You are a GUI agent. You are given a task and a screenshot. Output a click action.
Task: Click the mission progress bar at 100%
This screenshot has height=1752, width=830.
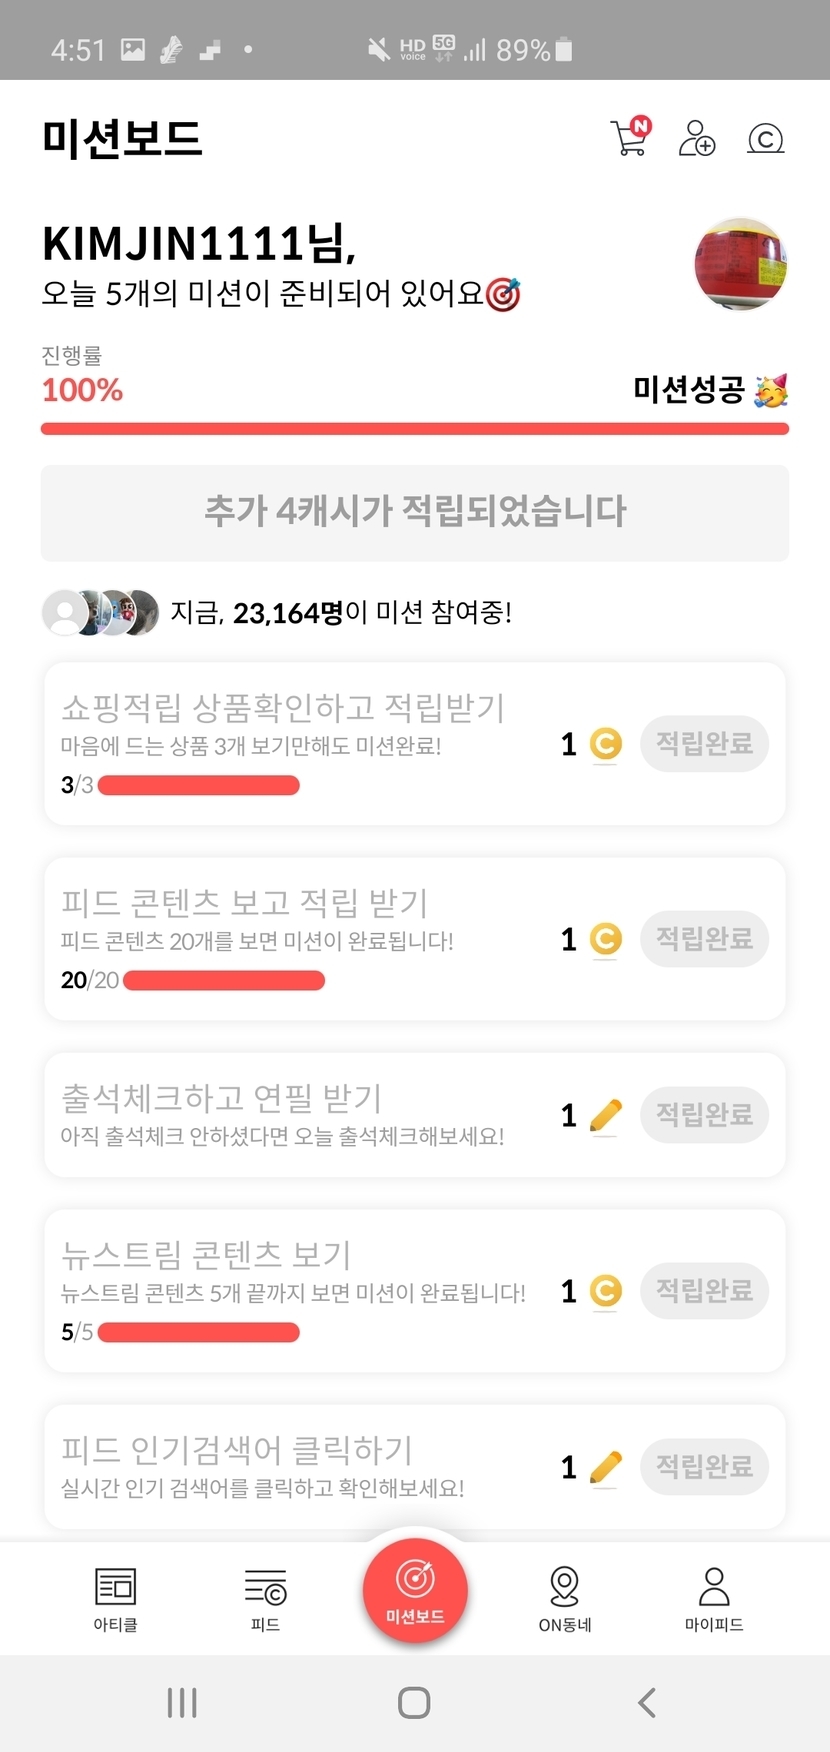point(415,429)
